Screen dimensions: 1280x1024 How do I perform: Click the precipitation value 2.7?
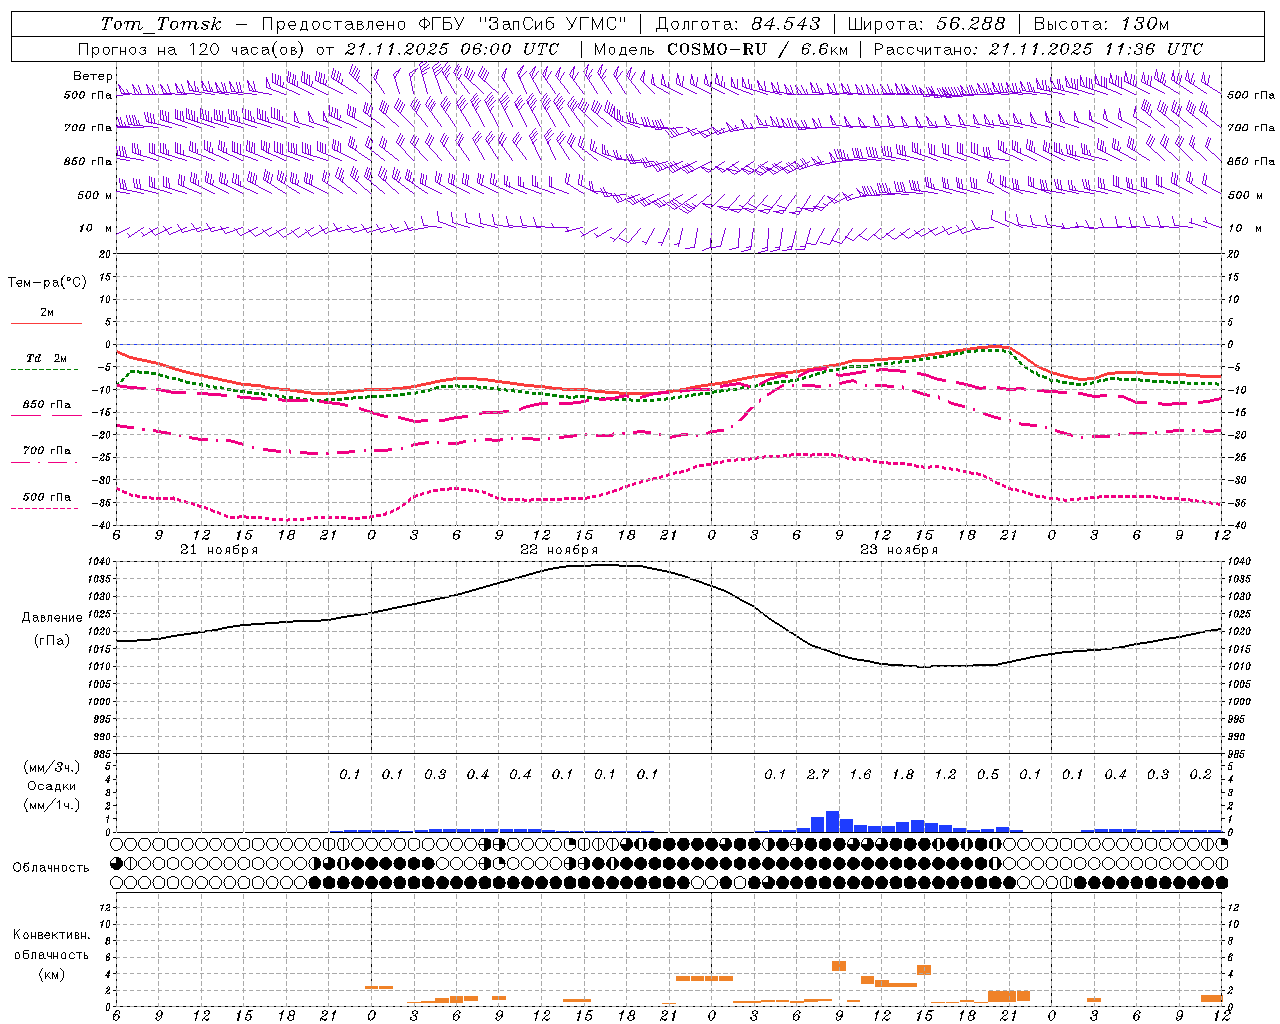[818, 774]
